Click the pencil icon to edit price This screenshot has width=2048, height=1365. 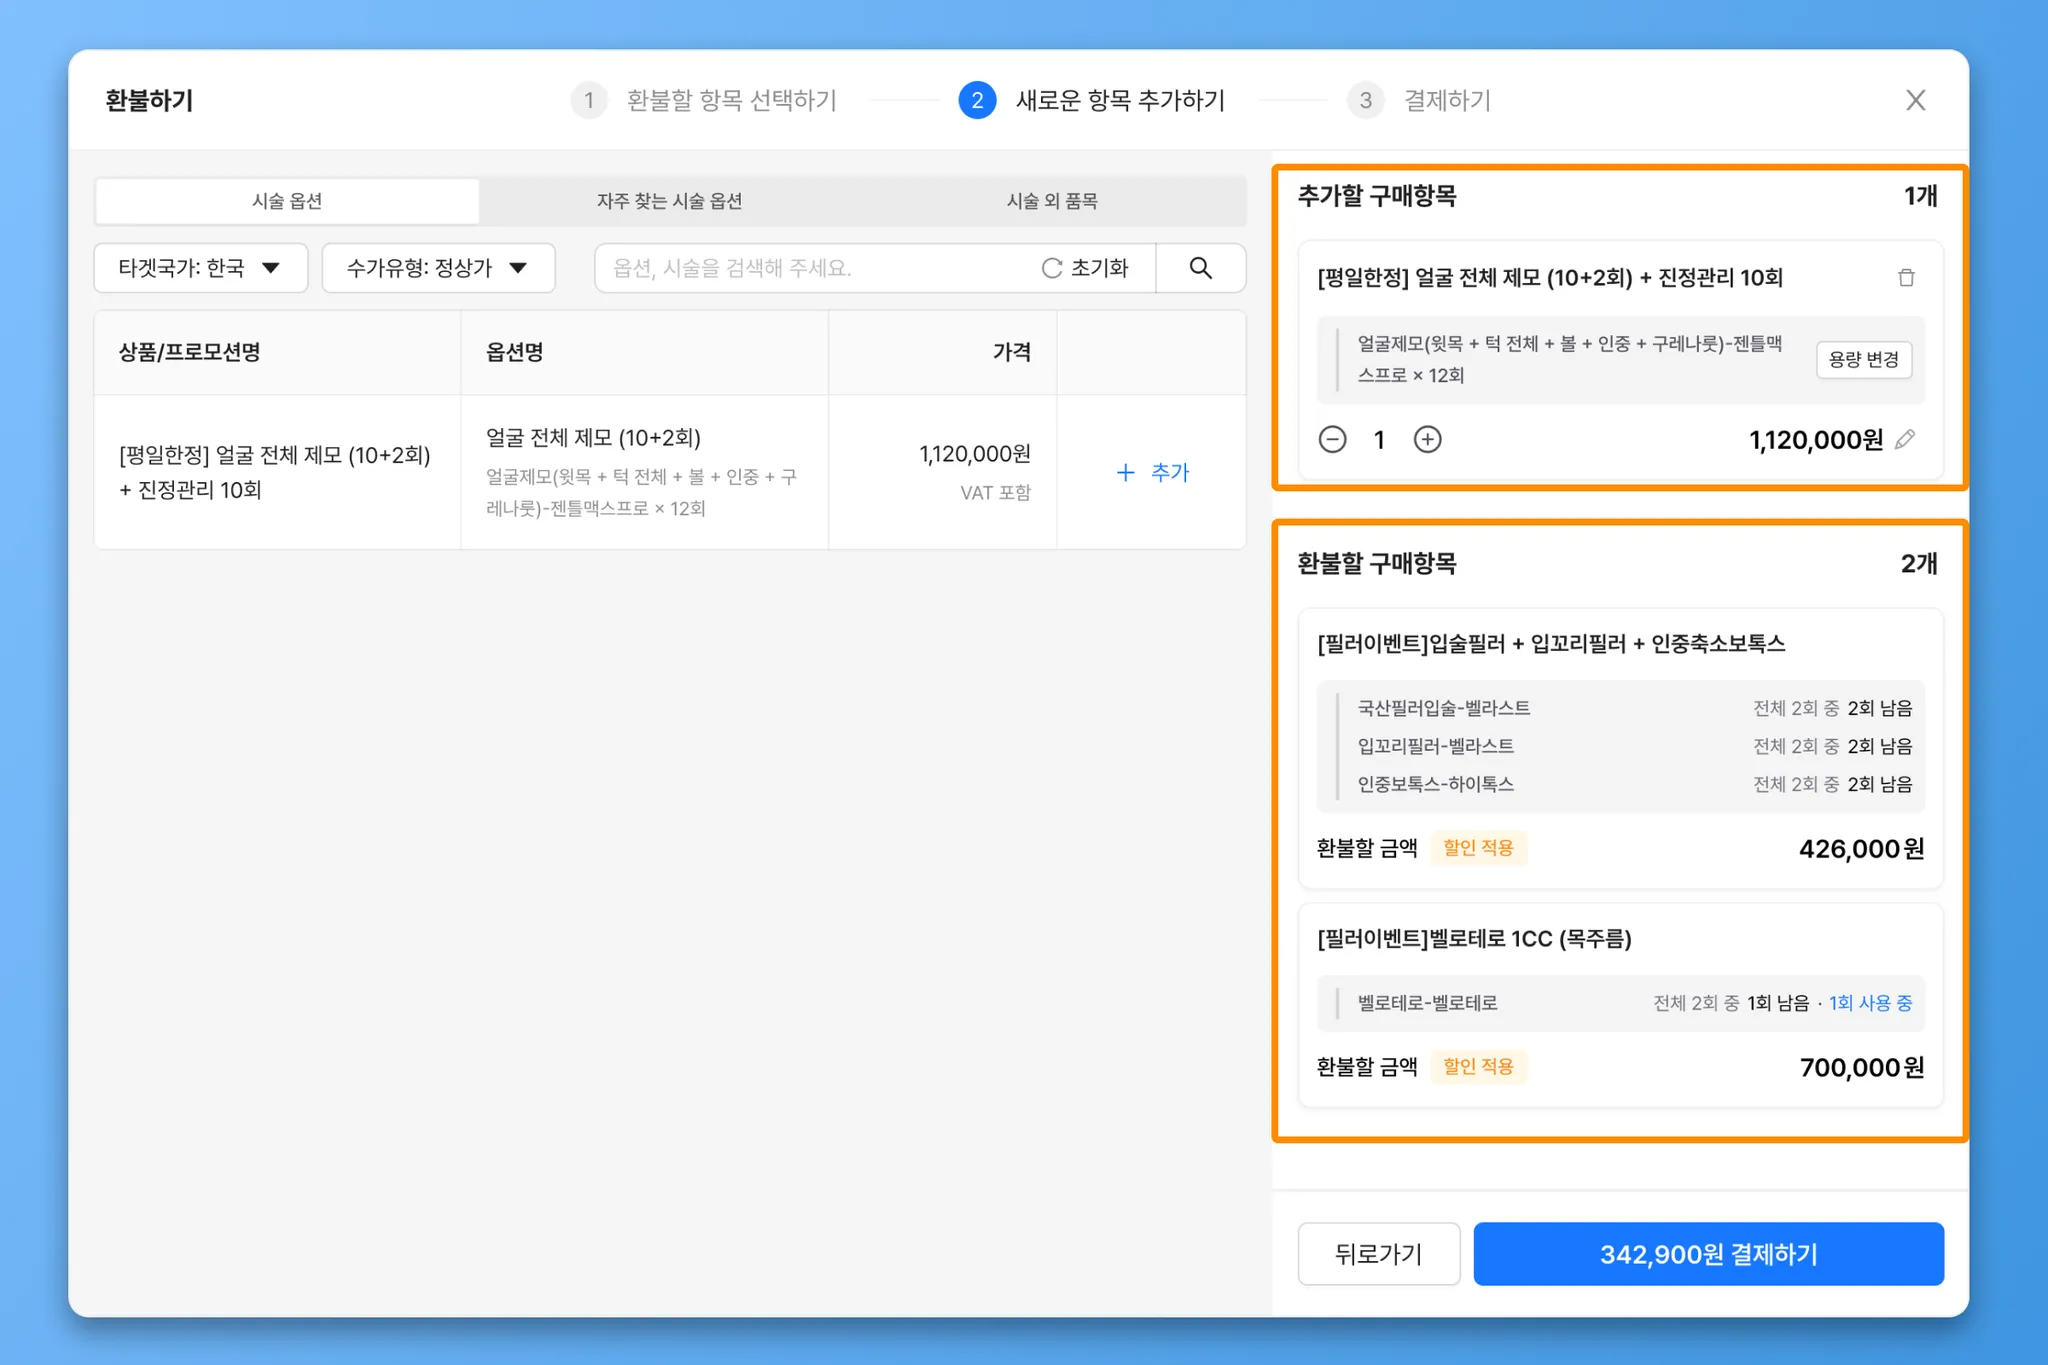tap(1905, 439)
